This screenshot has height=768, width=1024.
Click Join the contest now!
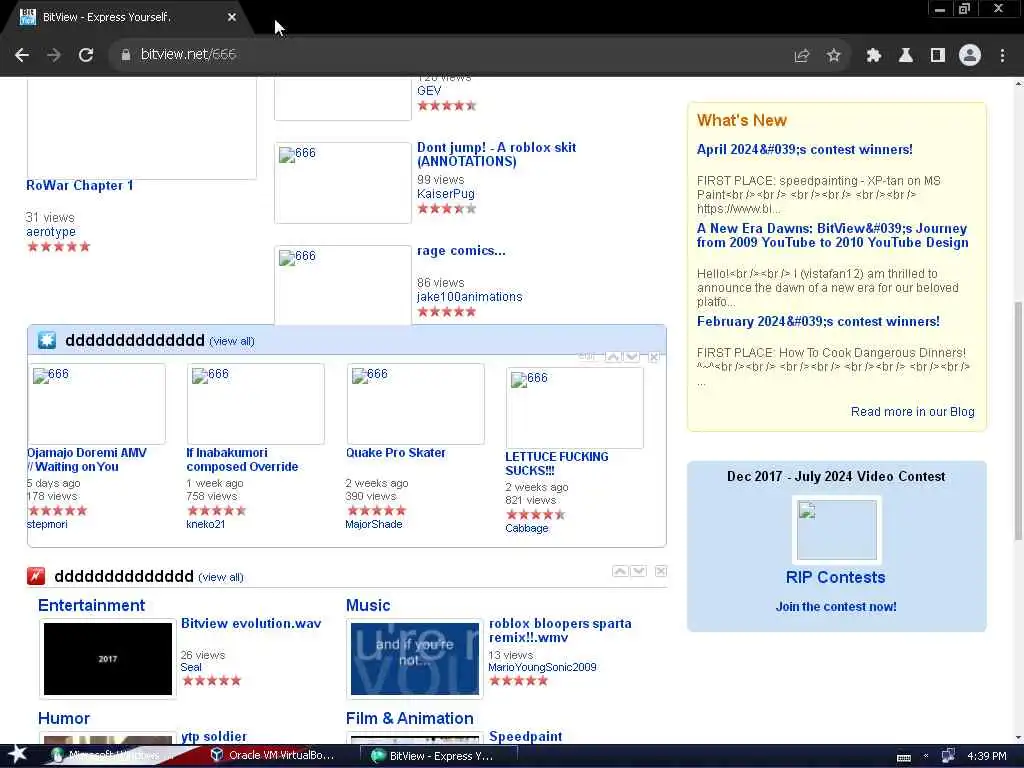pyautogui.click(x=836, y=607)
